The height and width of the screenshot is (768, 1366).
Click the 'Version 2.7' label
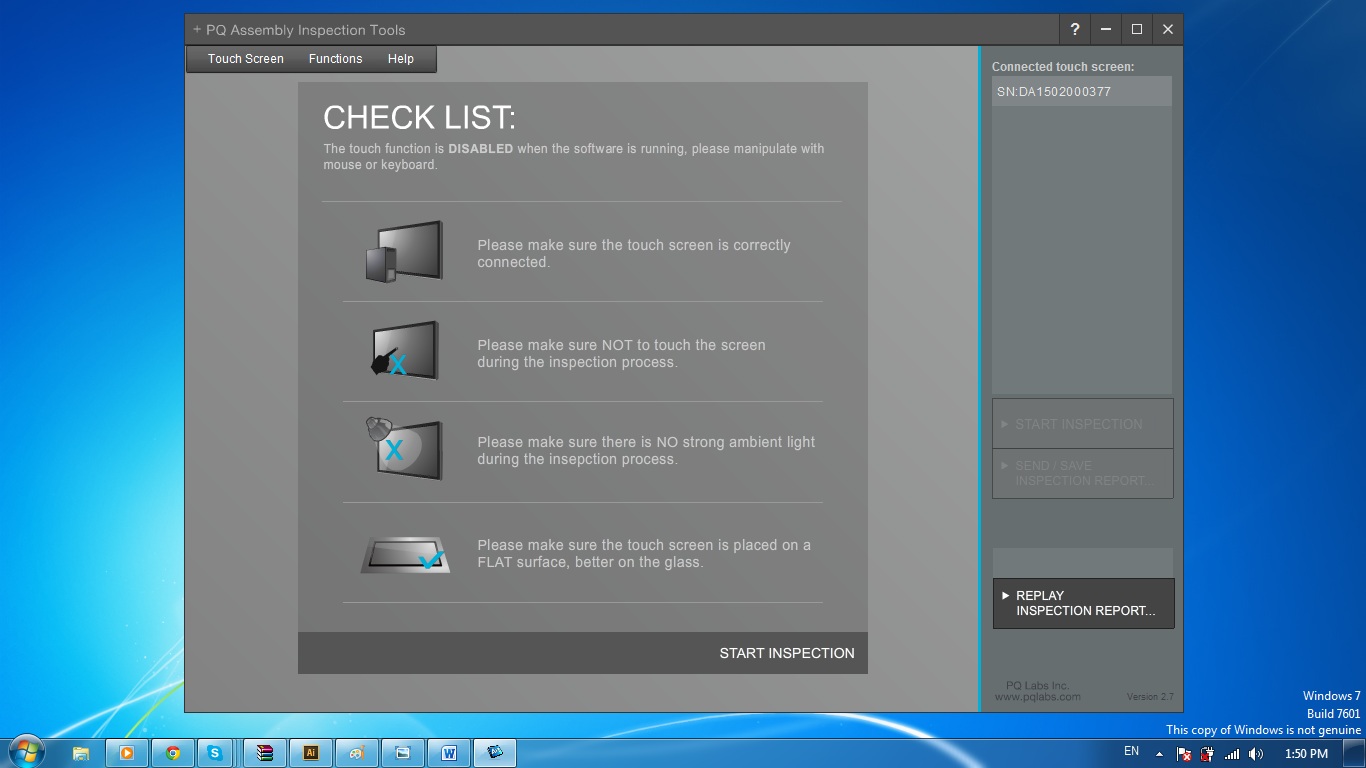tap(1150, 697)
